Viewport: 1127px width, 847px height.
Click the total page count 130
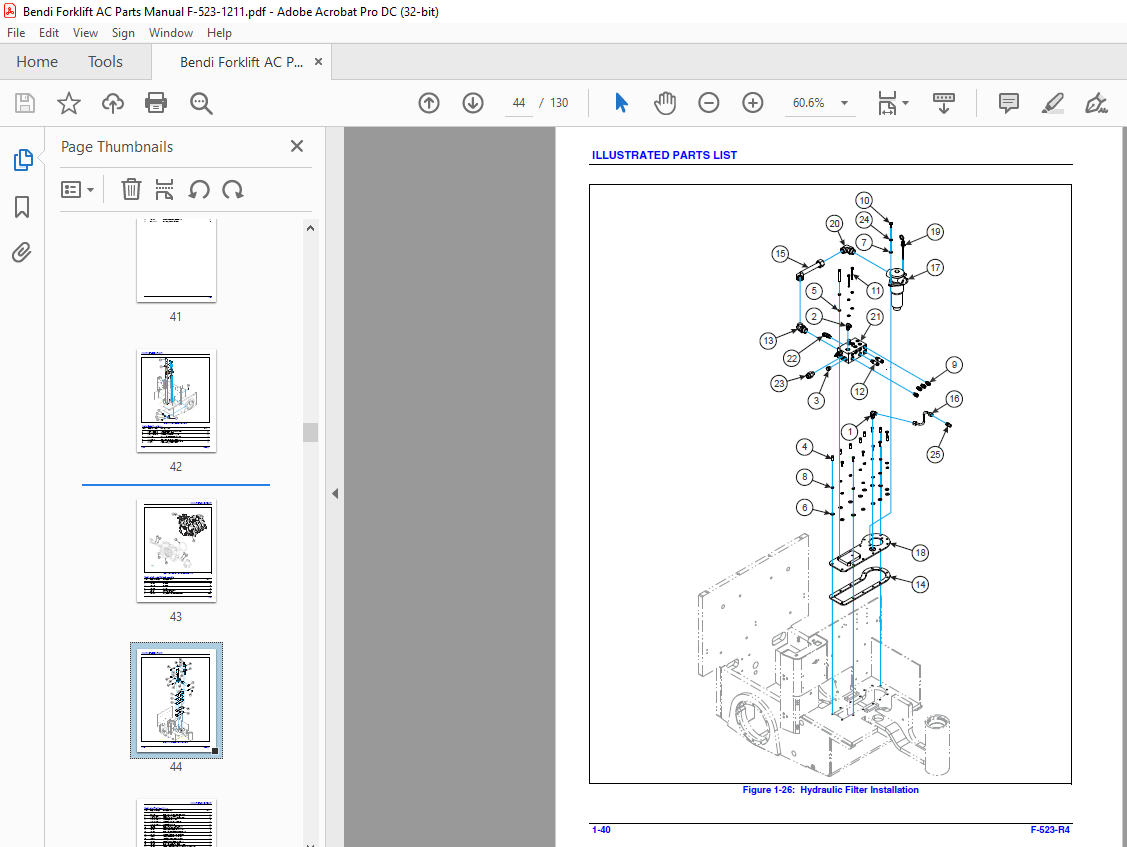coord(559,103)
